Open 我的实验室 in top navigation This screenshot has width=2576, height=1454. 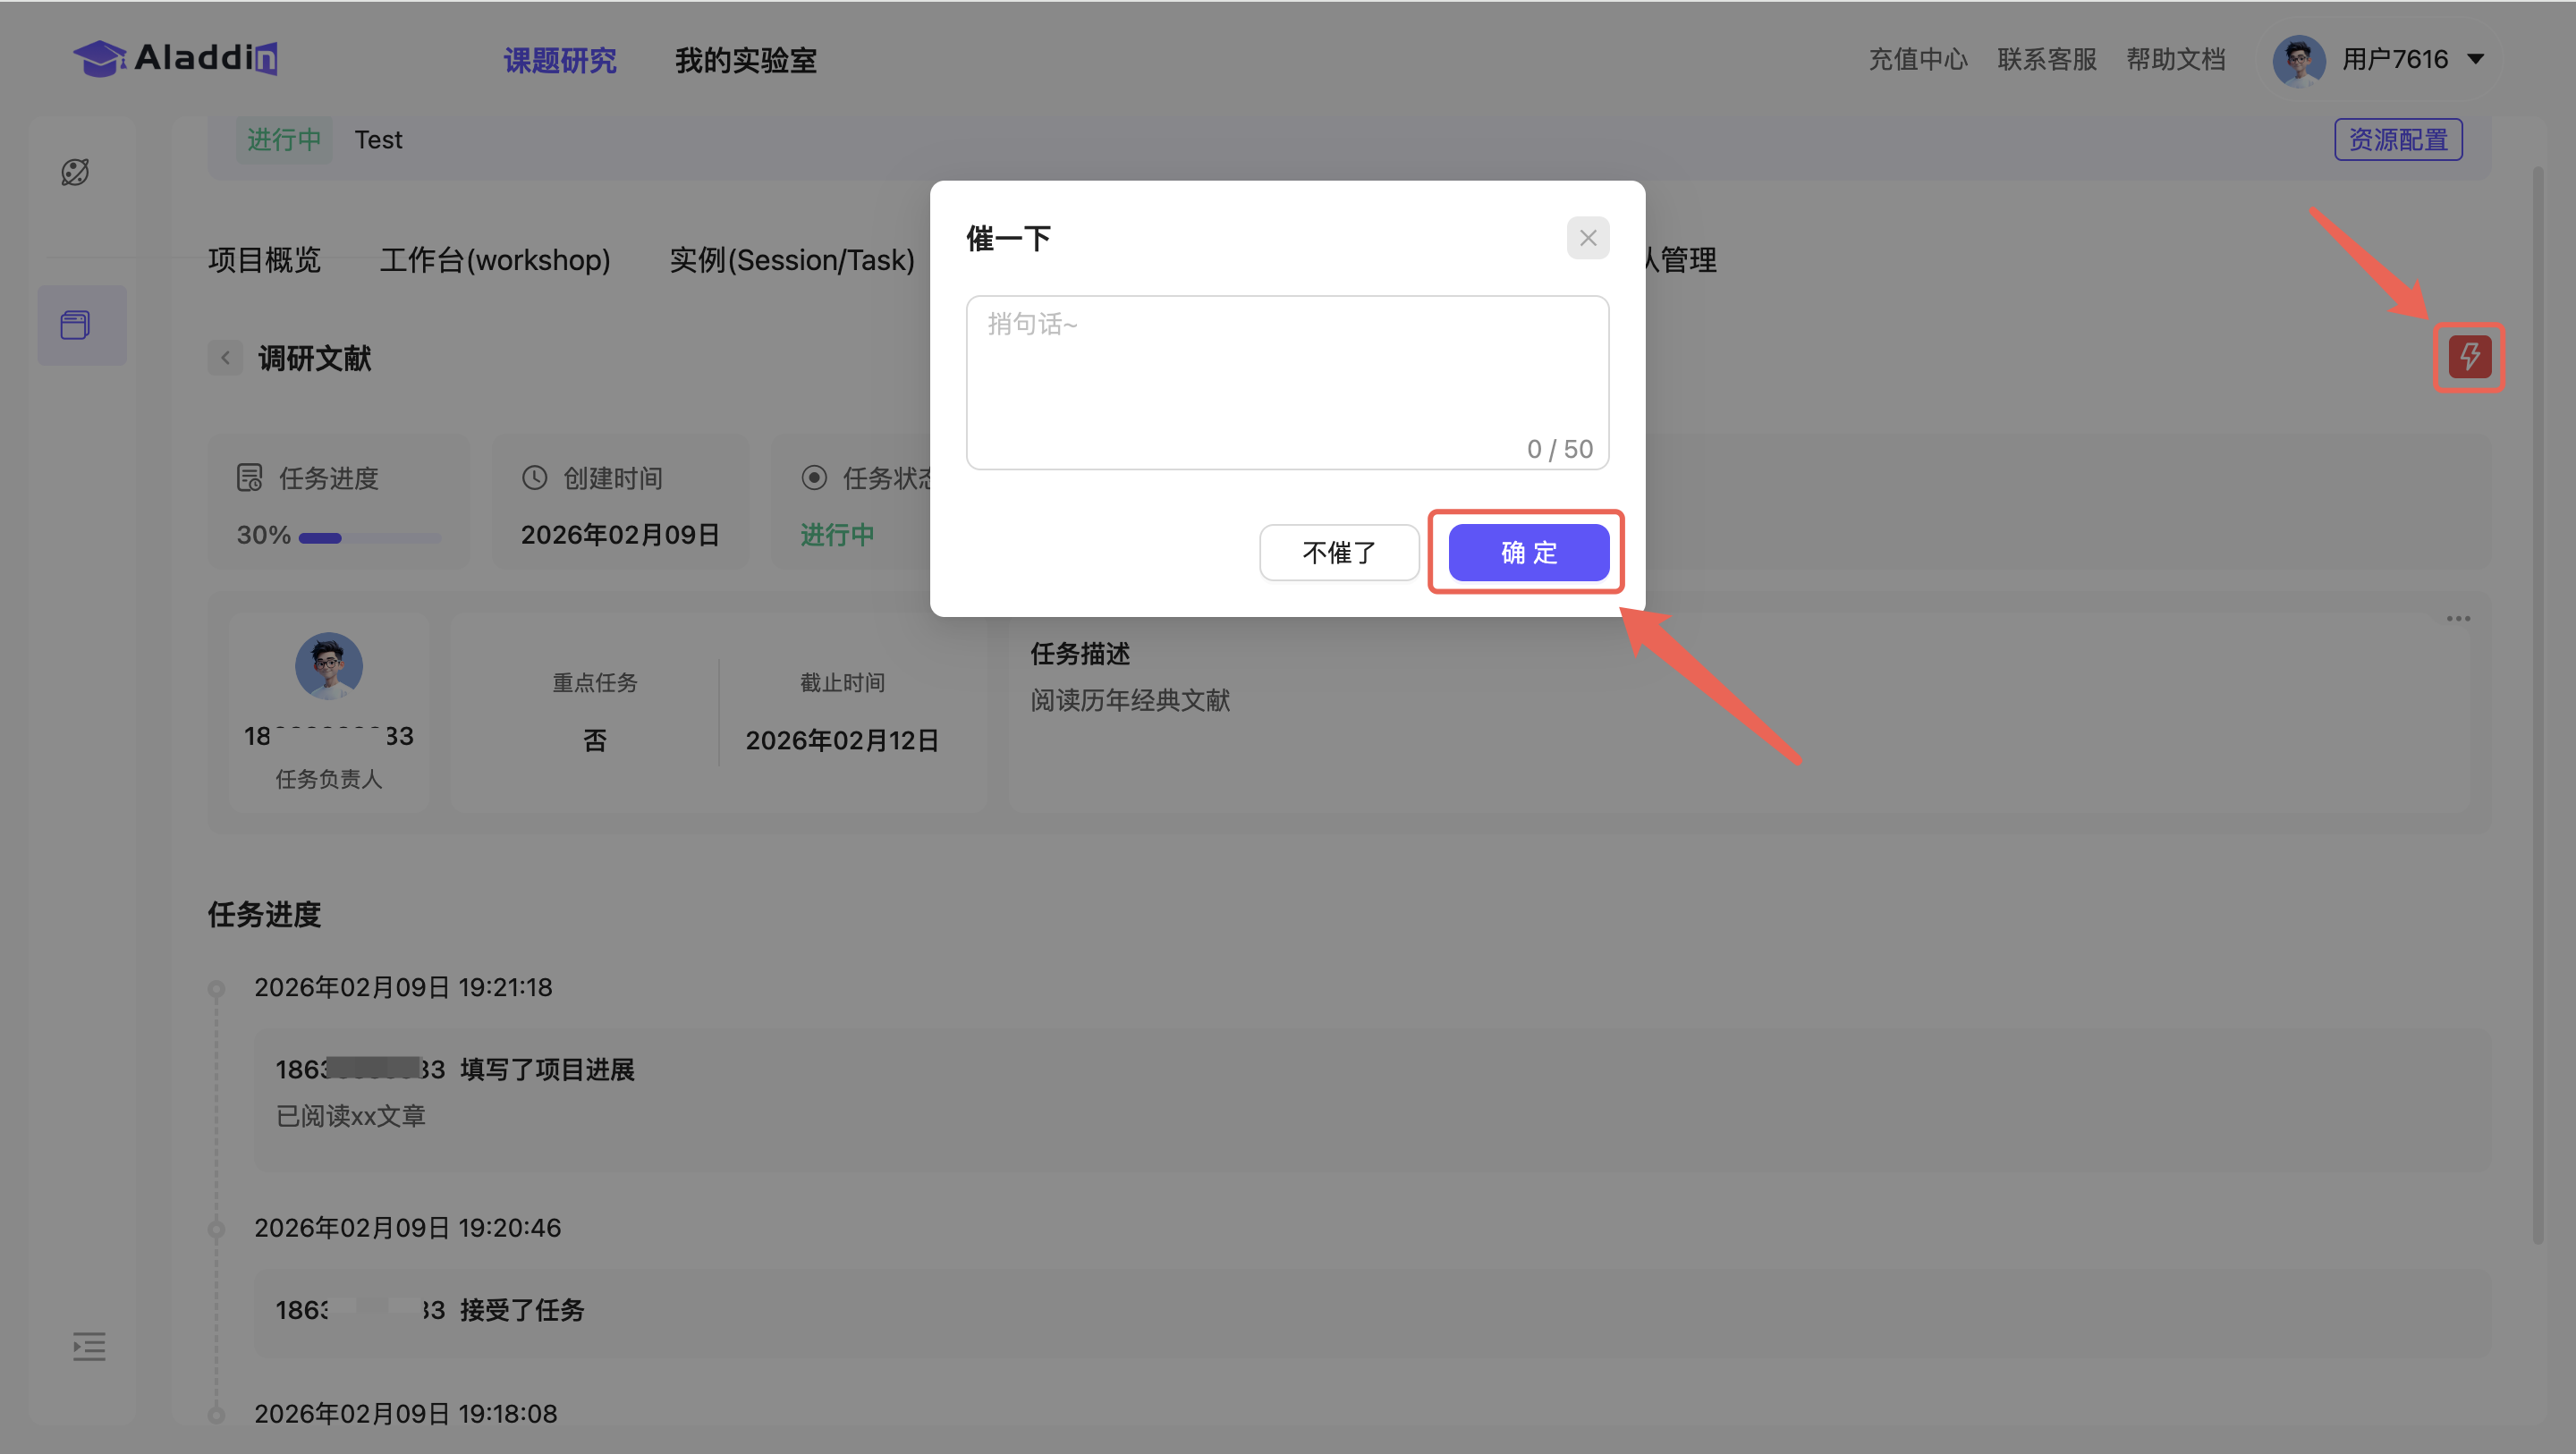[x=745, y=60]
